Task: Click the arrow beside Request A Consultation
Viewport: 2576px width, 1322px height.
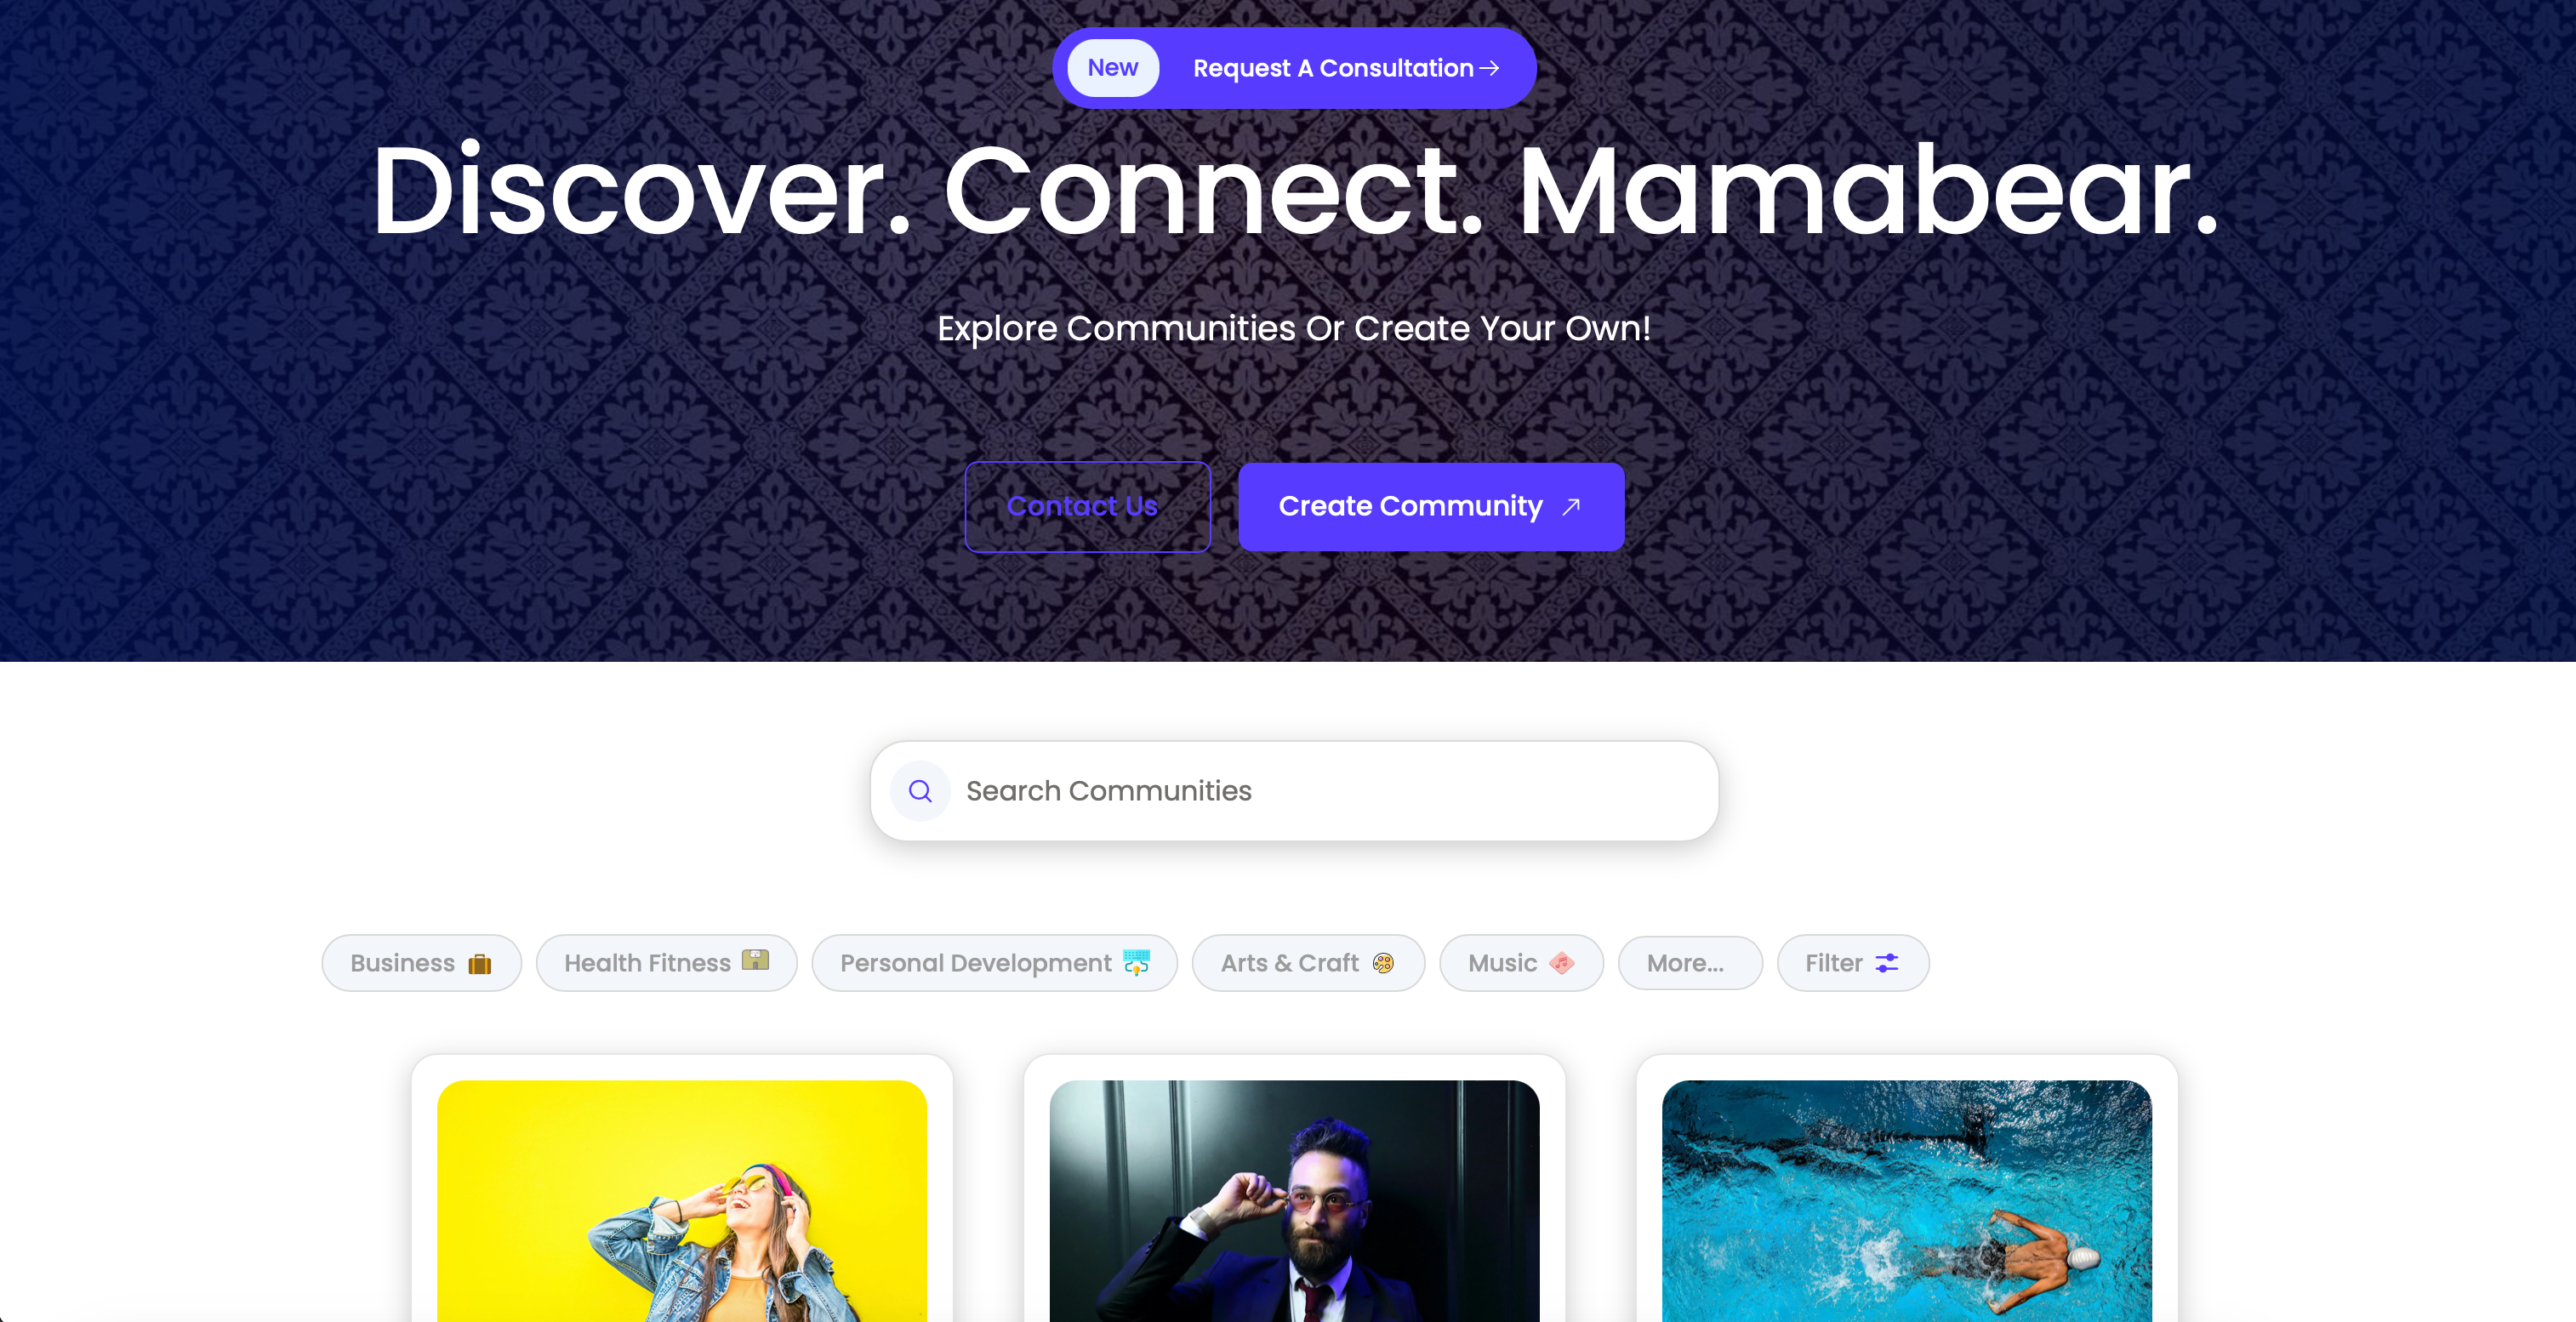Action: point(1489,68)
